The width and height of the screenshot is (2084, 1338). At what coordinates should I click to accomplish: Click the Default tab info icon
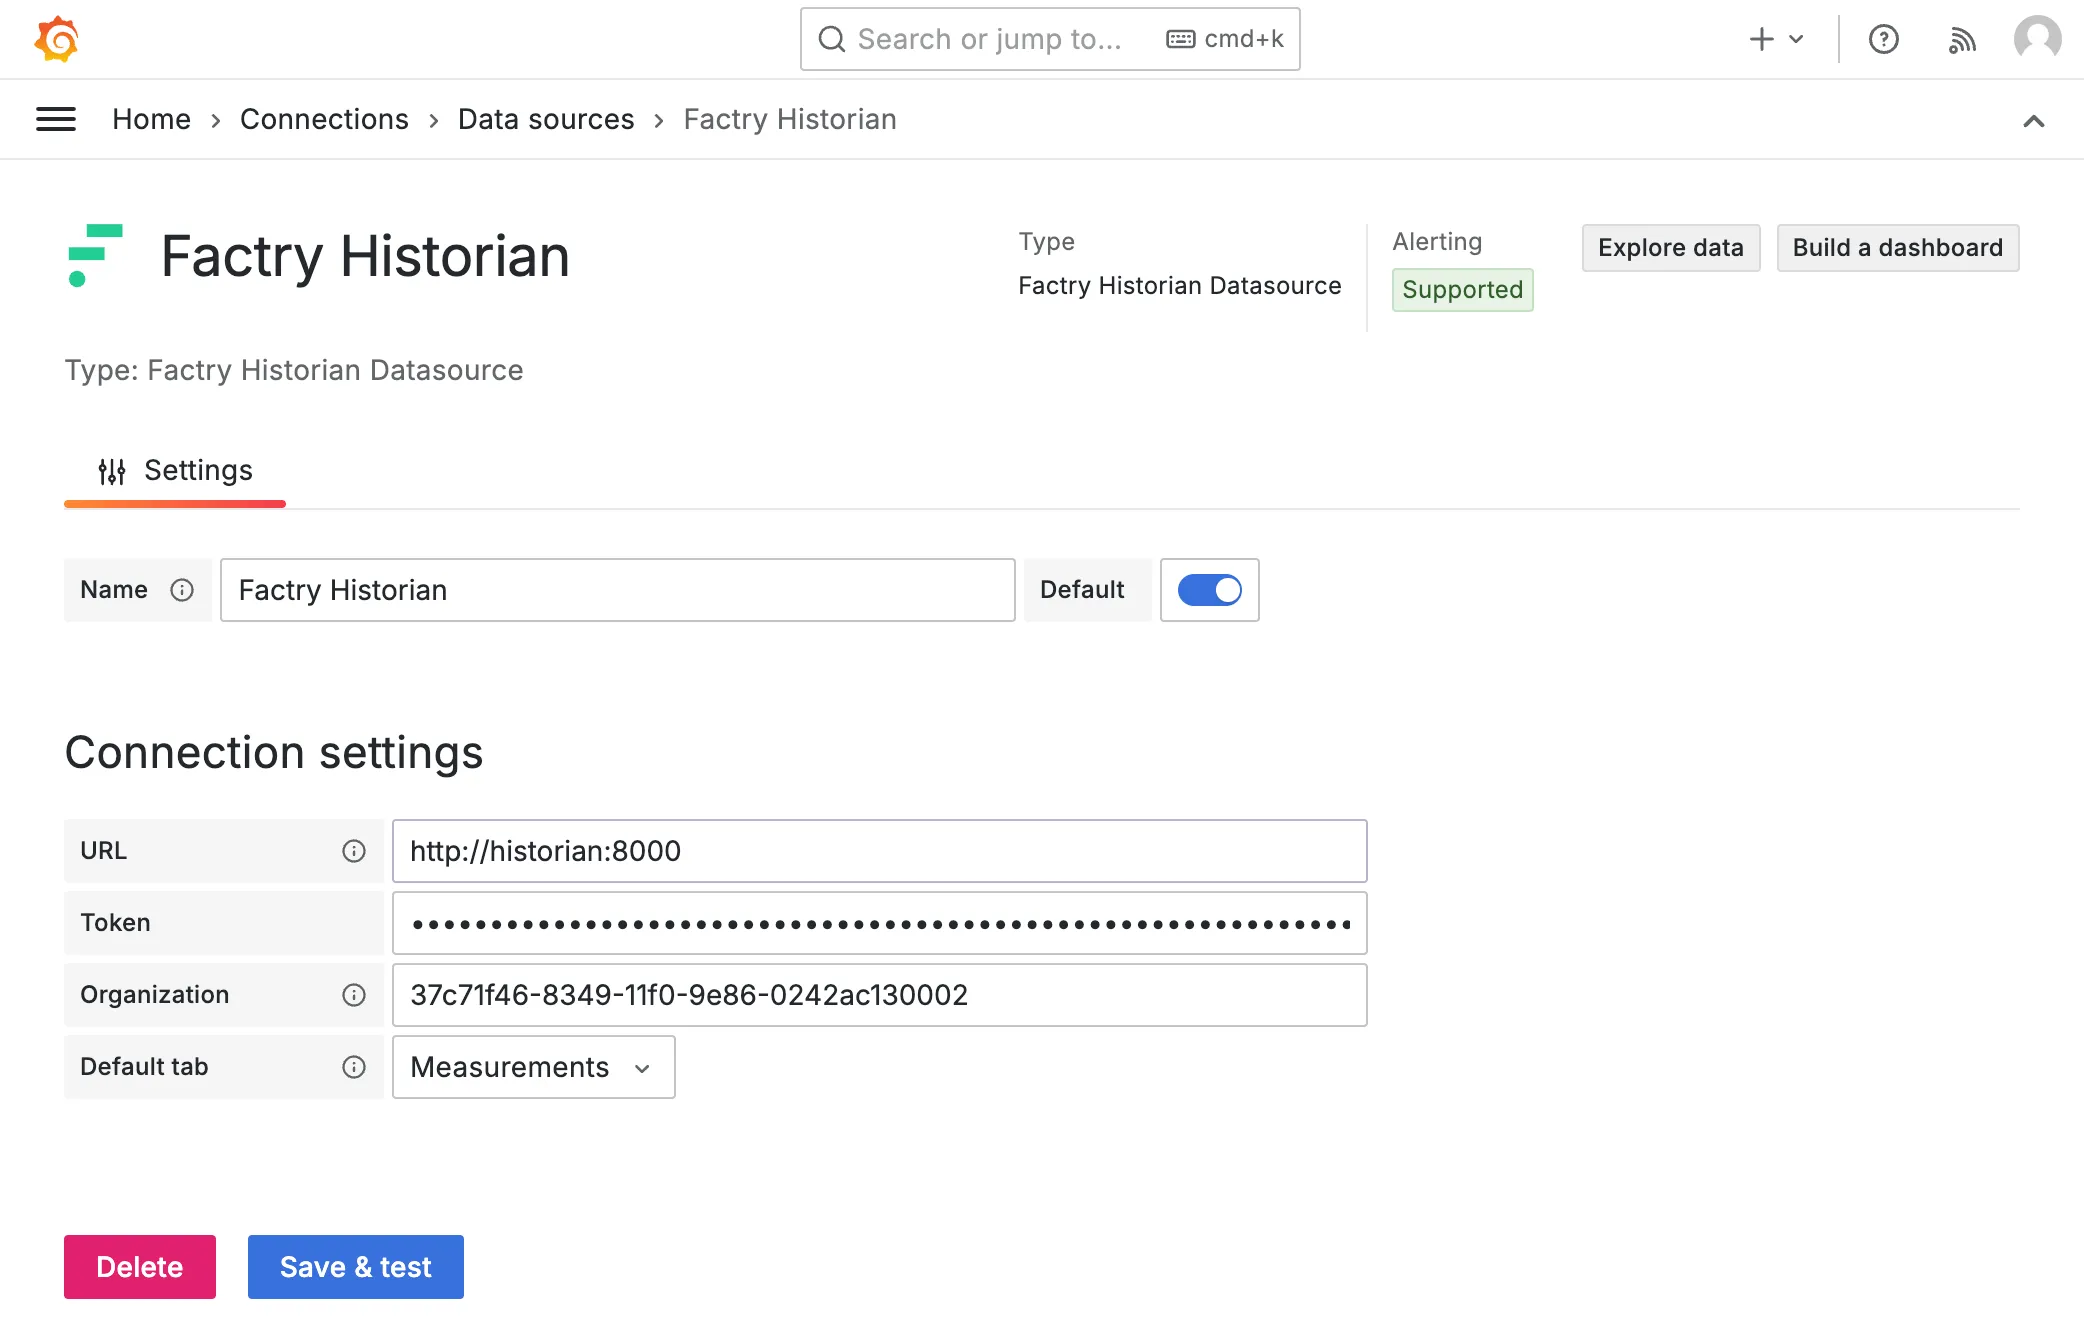(354, 1067)
